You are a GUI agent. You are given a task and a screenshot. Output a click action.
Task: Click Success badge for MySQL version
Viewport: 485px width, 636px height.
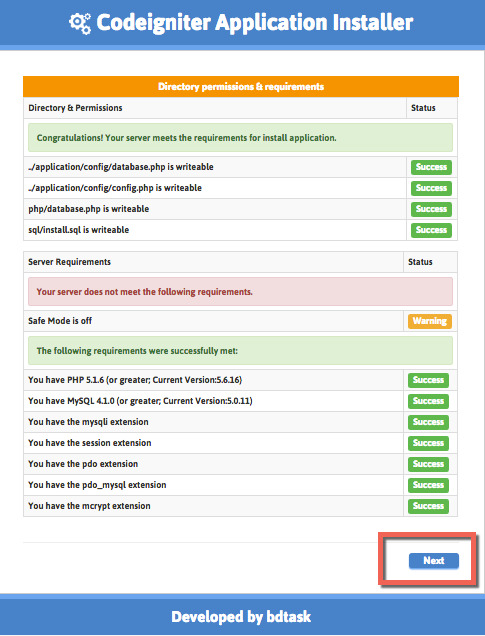click(428, 401)
